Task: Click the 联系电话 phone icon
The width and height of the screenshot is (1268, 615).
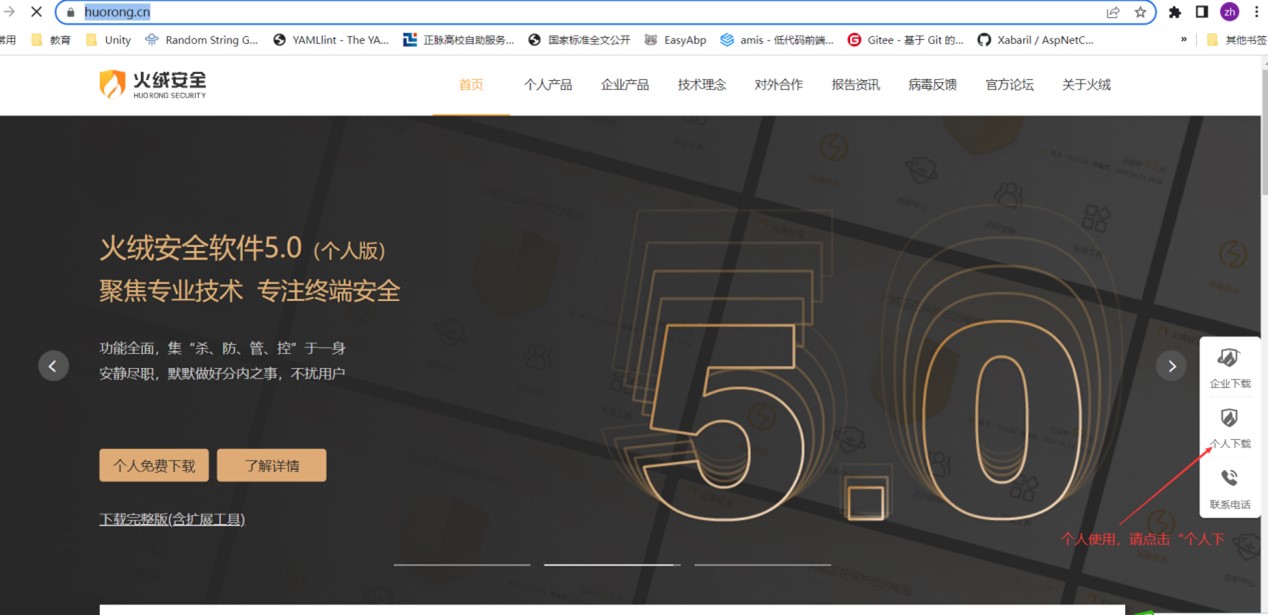Action: (x=1229, y=479)
